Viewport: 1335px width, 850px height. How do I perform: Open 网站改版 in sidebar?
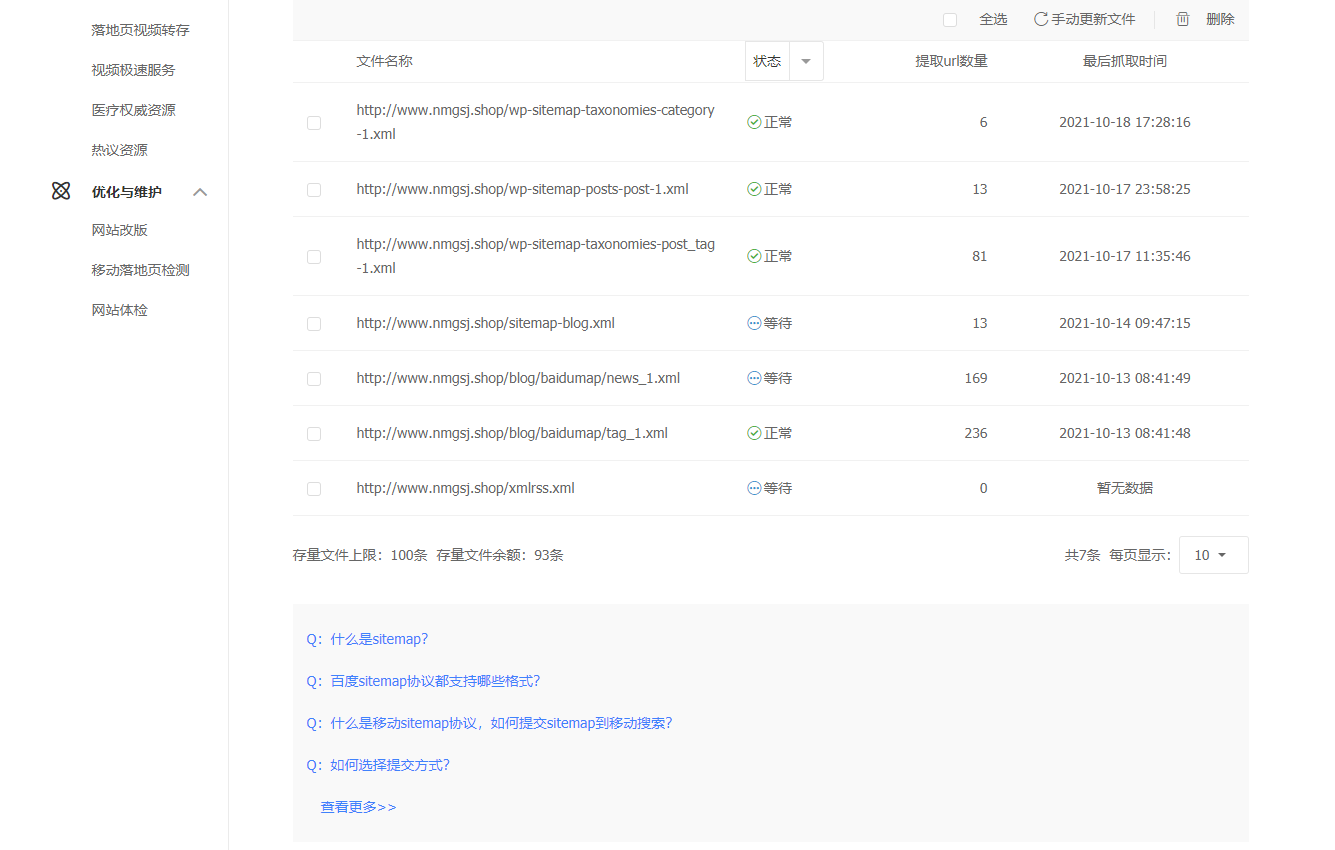[119, 230]
